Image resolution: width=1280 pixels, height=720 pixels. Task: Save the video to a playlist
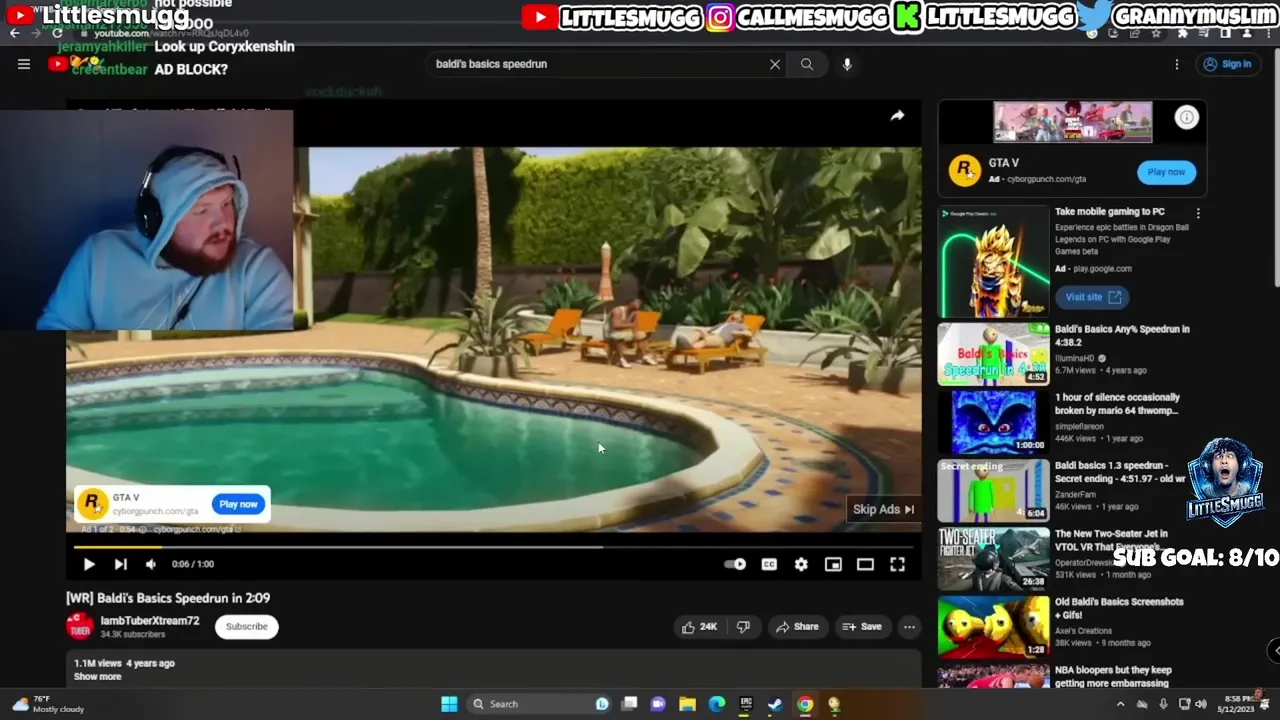862,627
